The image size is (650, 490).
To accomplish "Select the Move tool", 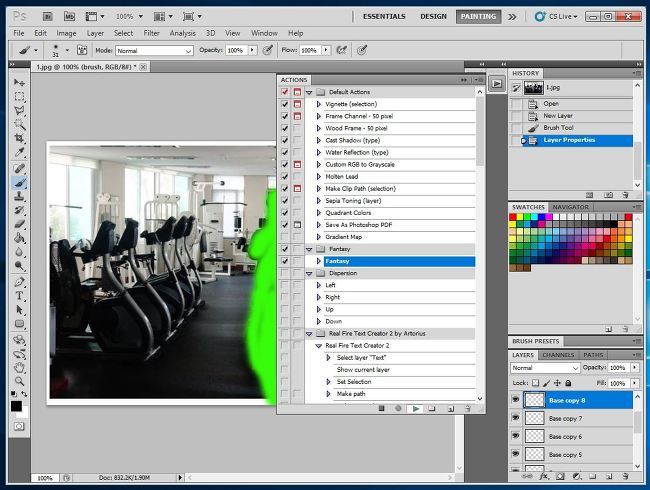I will (19, 82).
